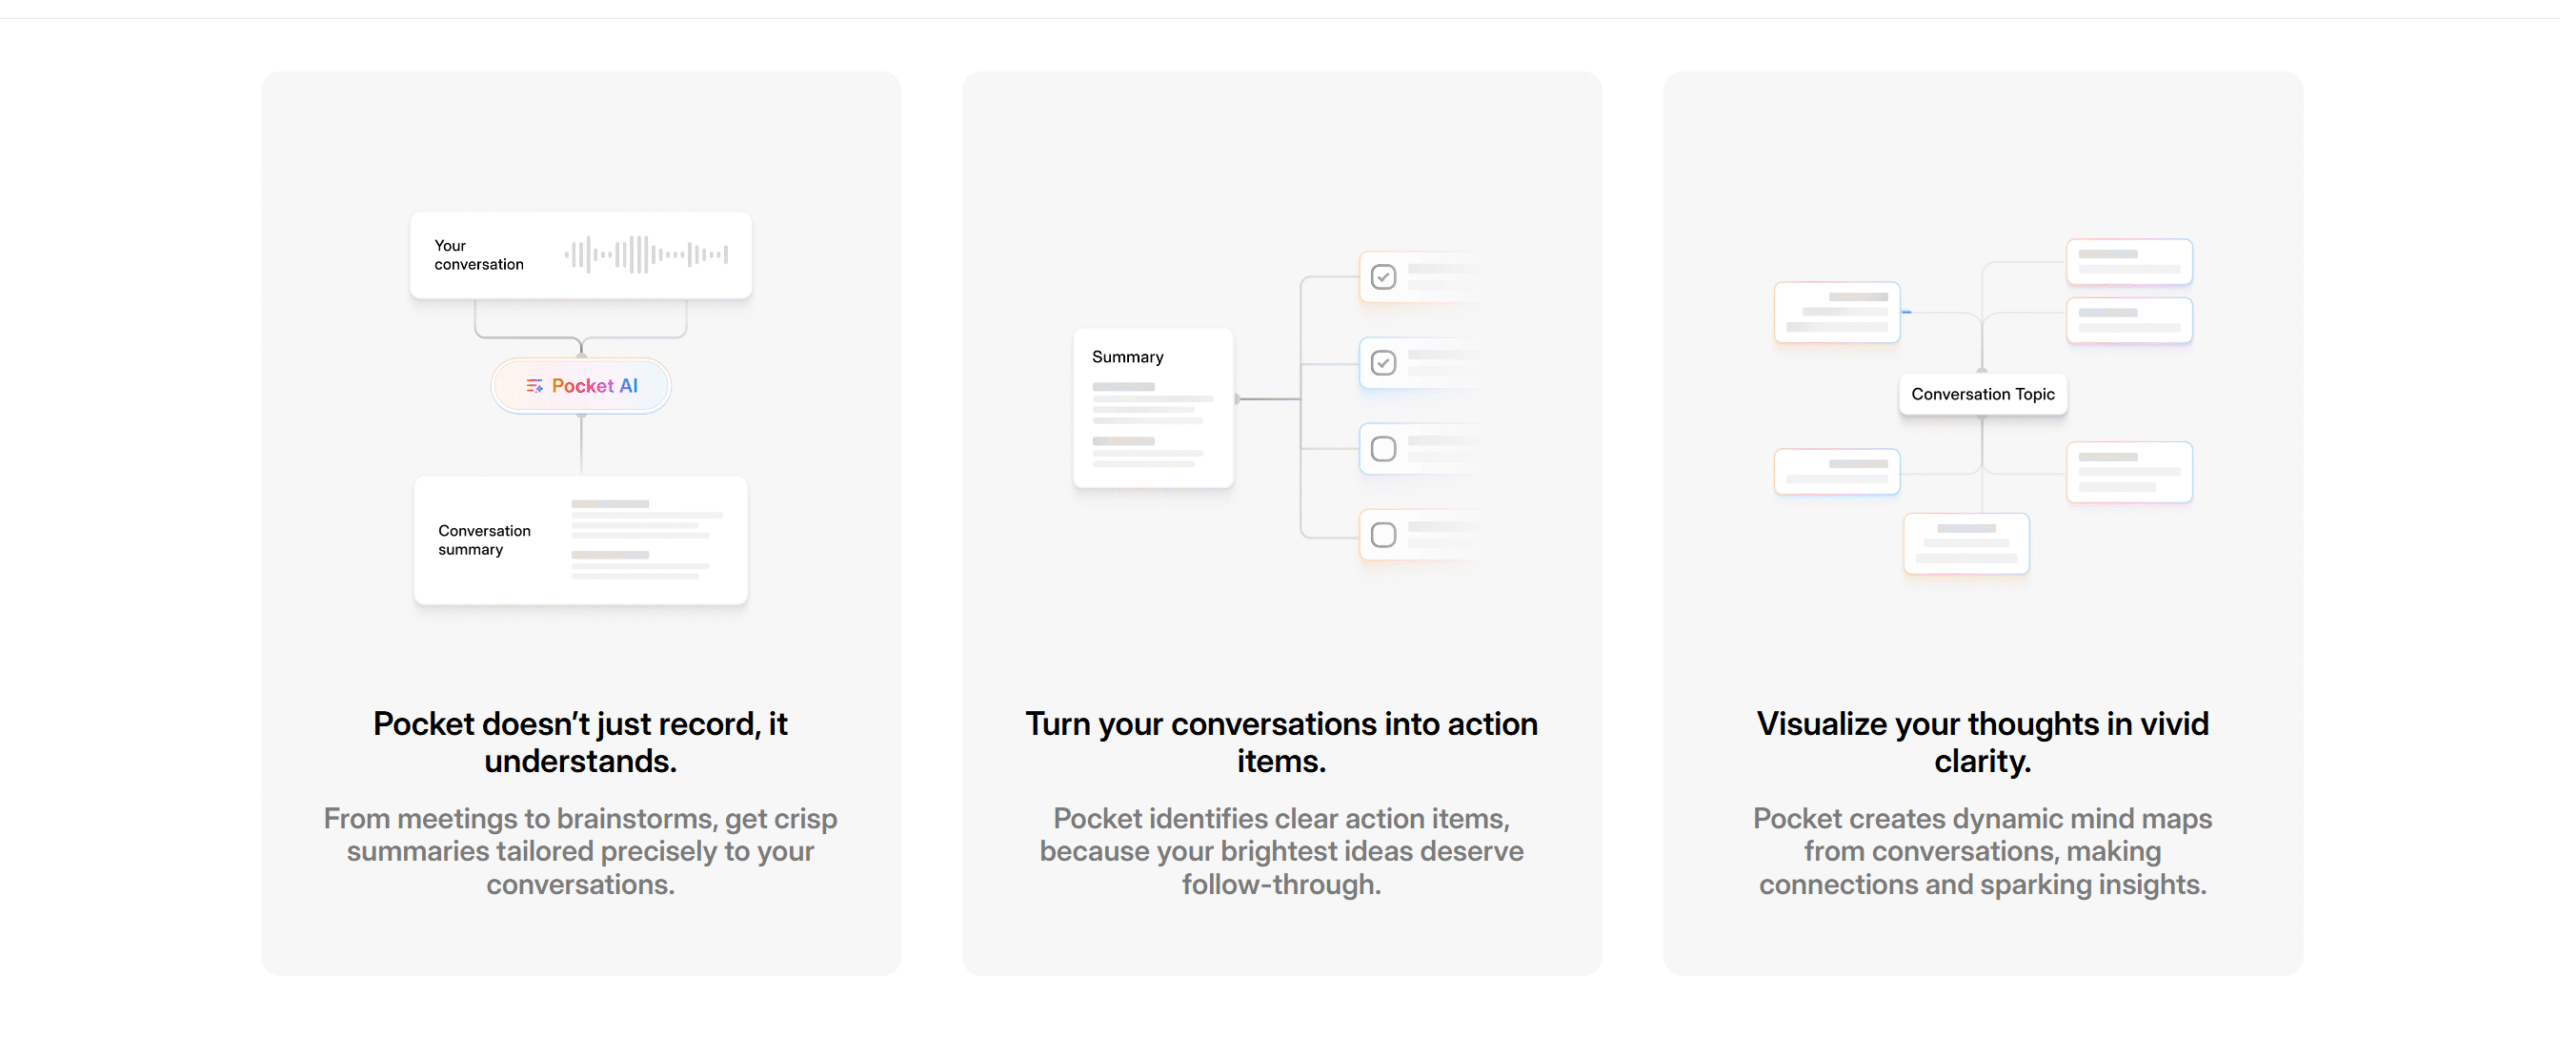2560x1038 pixels.
Task: Click the text about dynamic mind maps
Action: click(1983, 851)
